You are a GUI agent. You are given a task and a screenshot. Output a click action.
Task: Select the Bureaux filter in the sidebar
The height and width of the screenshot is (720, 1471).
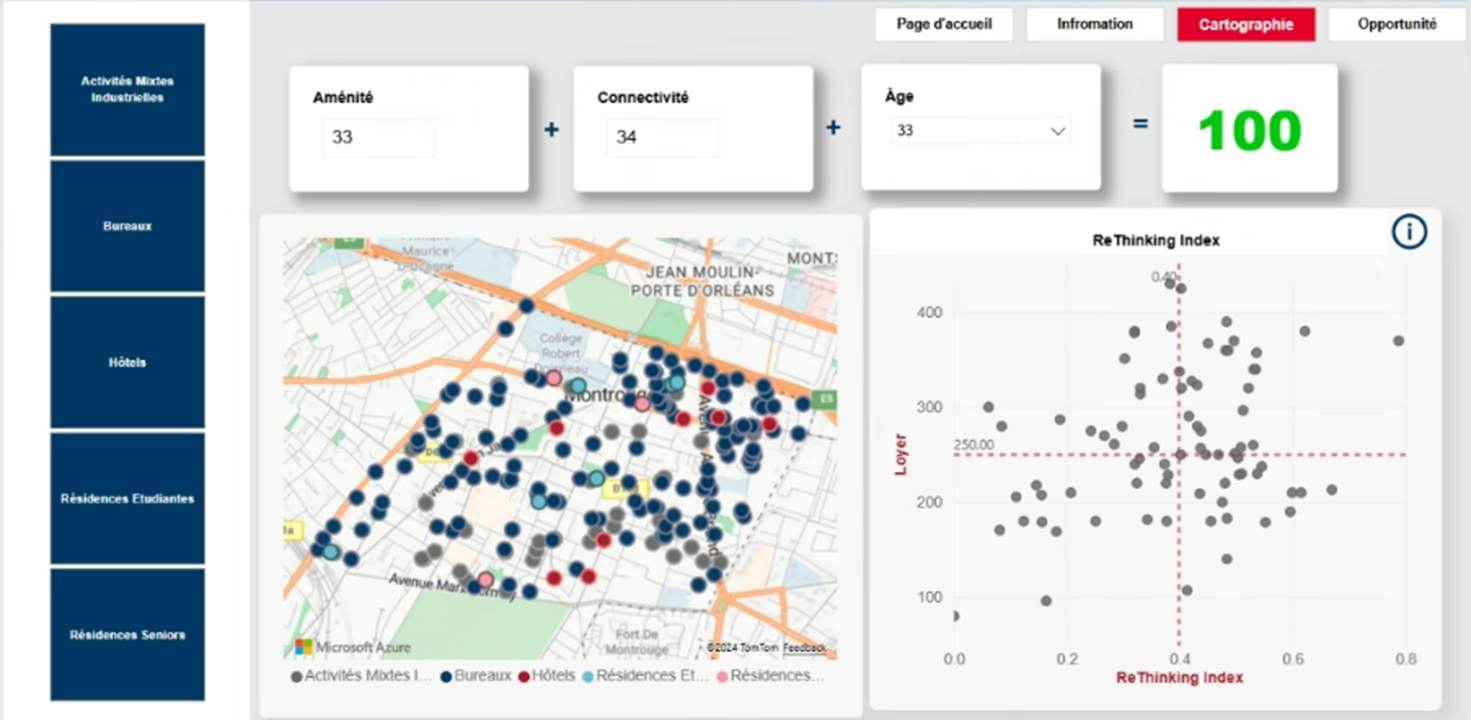pyautogui.click(x=126, y=226)
